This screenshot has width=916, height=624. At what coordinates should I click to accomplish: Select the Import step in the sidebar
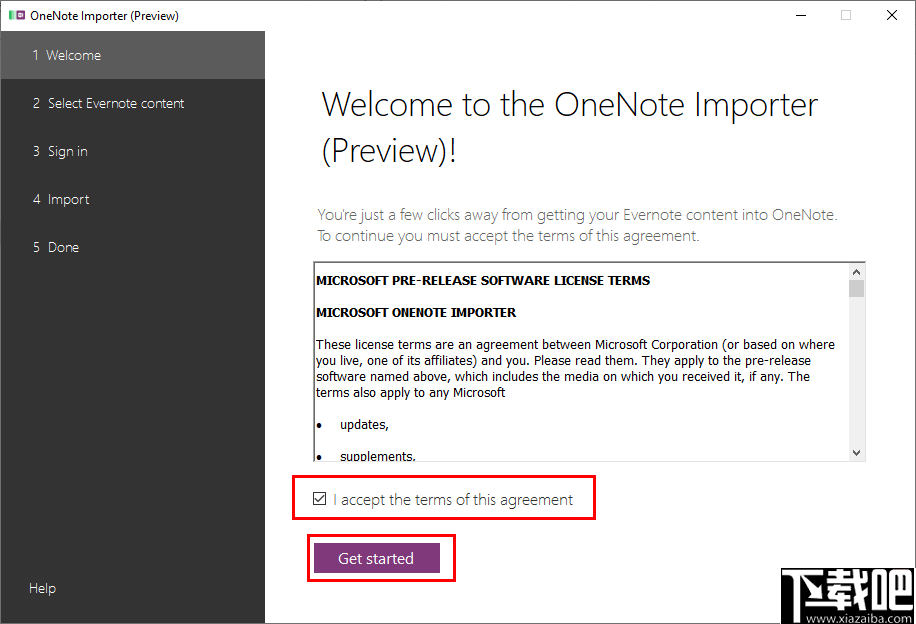pos(67,199)
